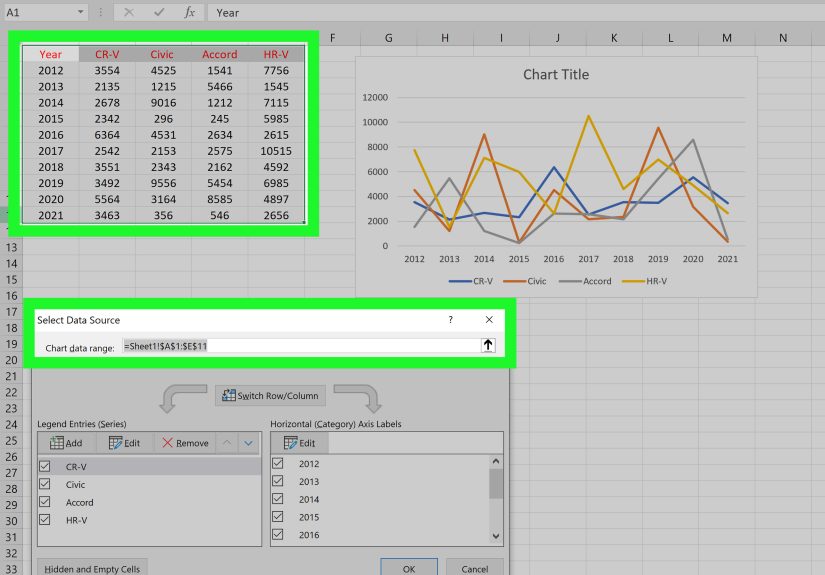The height and width of the screenshot is (575, 825).
Task: Move selected series down with arrow
Action: click(248, 443)
